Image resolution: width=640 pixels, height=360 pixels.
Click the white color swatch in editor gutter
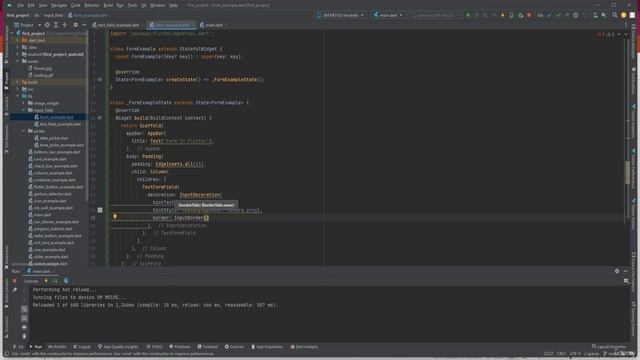coord(100,210)
